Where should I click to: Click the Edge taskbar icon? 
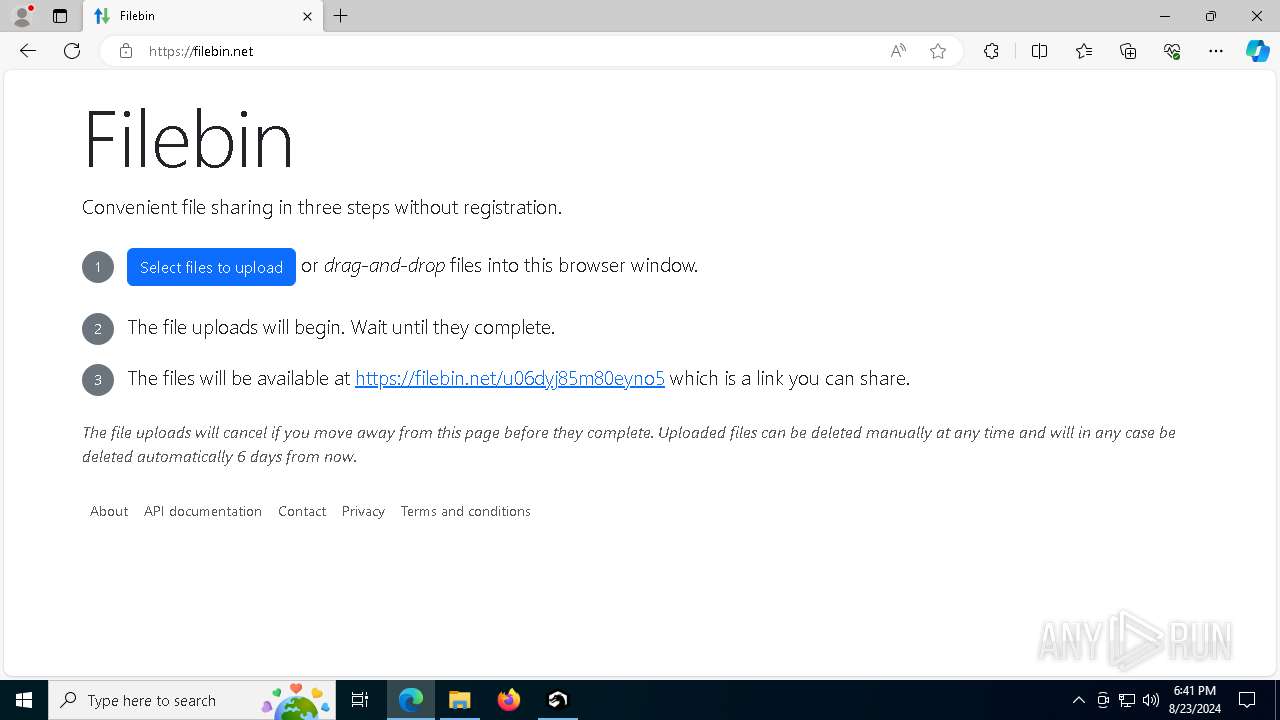pyautogui.click(x=411, y=700)
